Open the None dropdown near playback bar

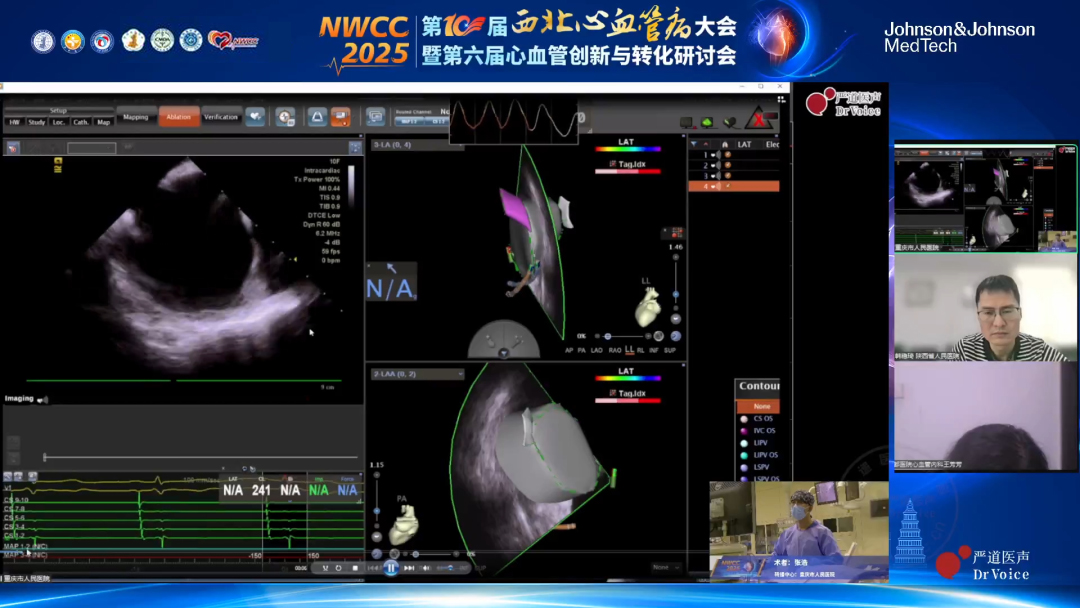[665, 567]
